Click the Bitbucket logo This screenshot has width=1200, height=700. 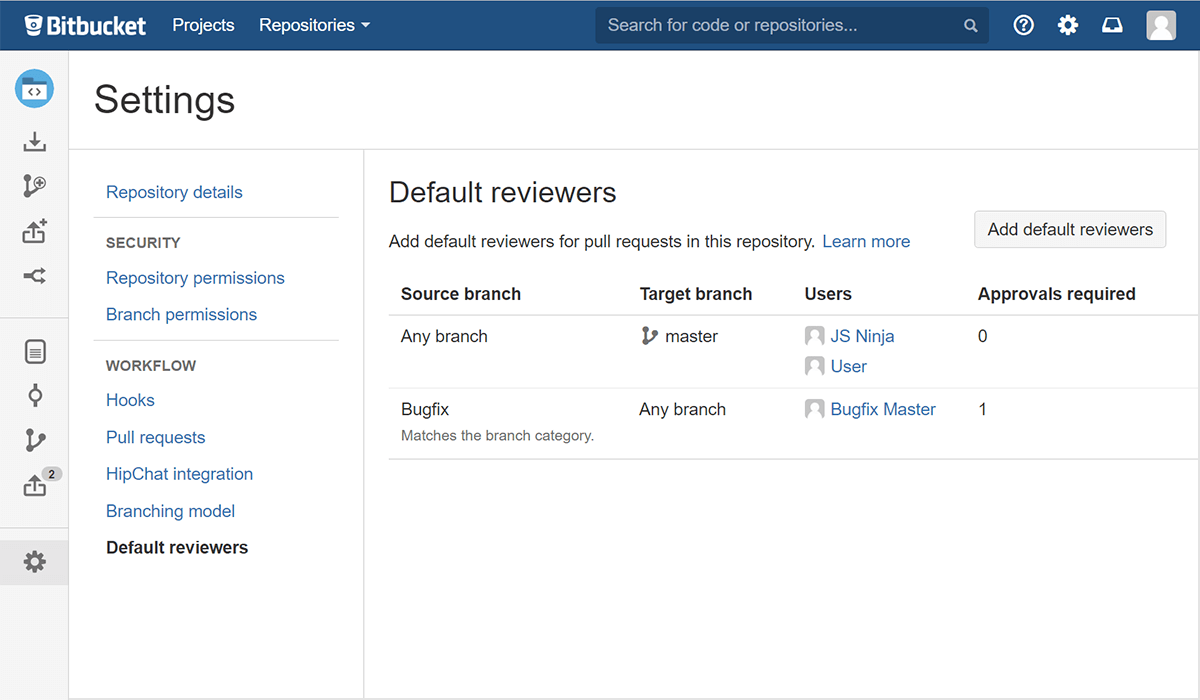click(85, 24)
